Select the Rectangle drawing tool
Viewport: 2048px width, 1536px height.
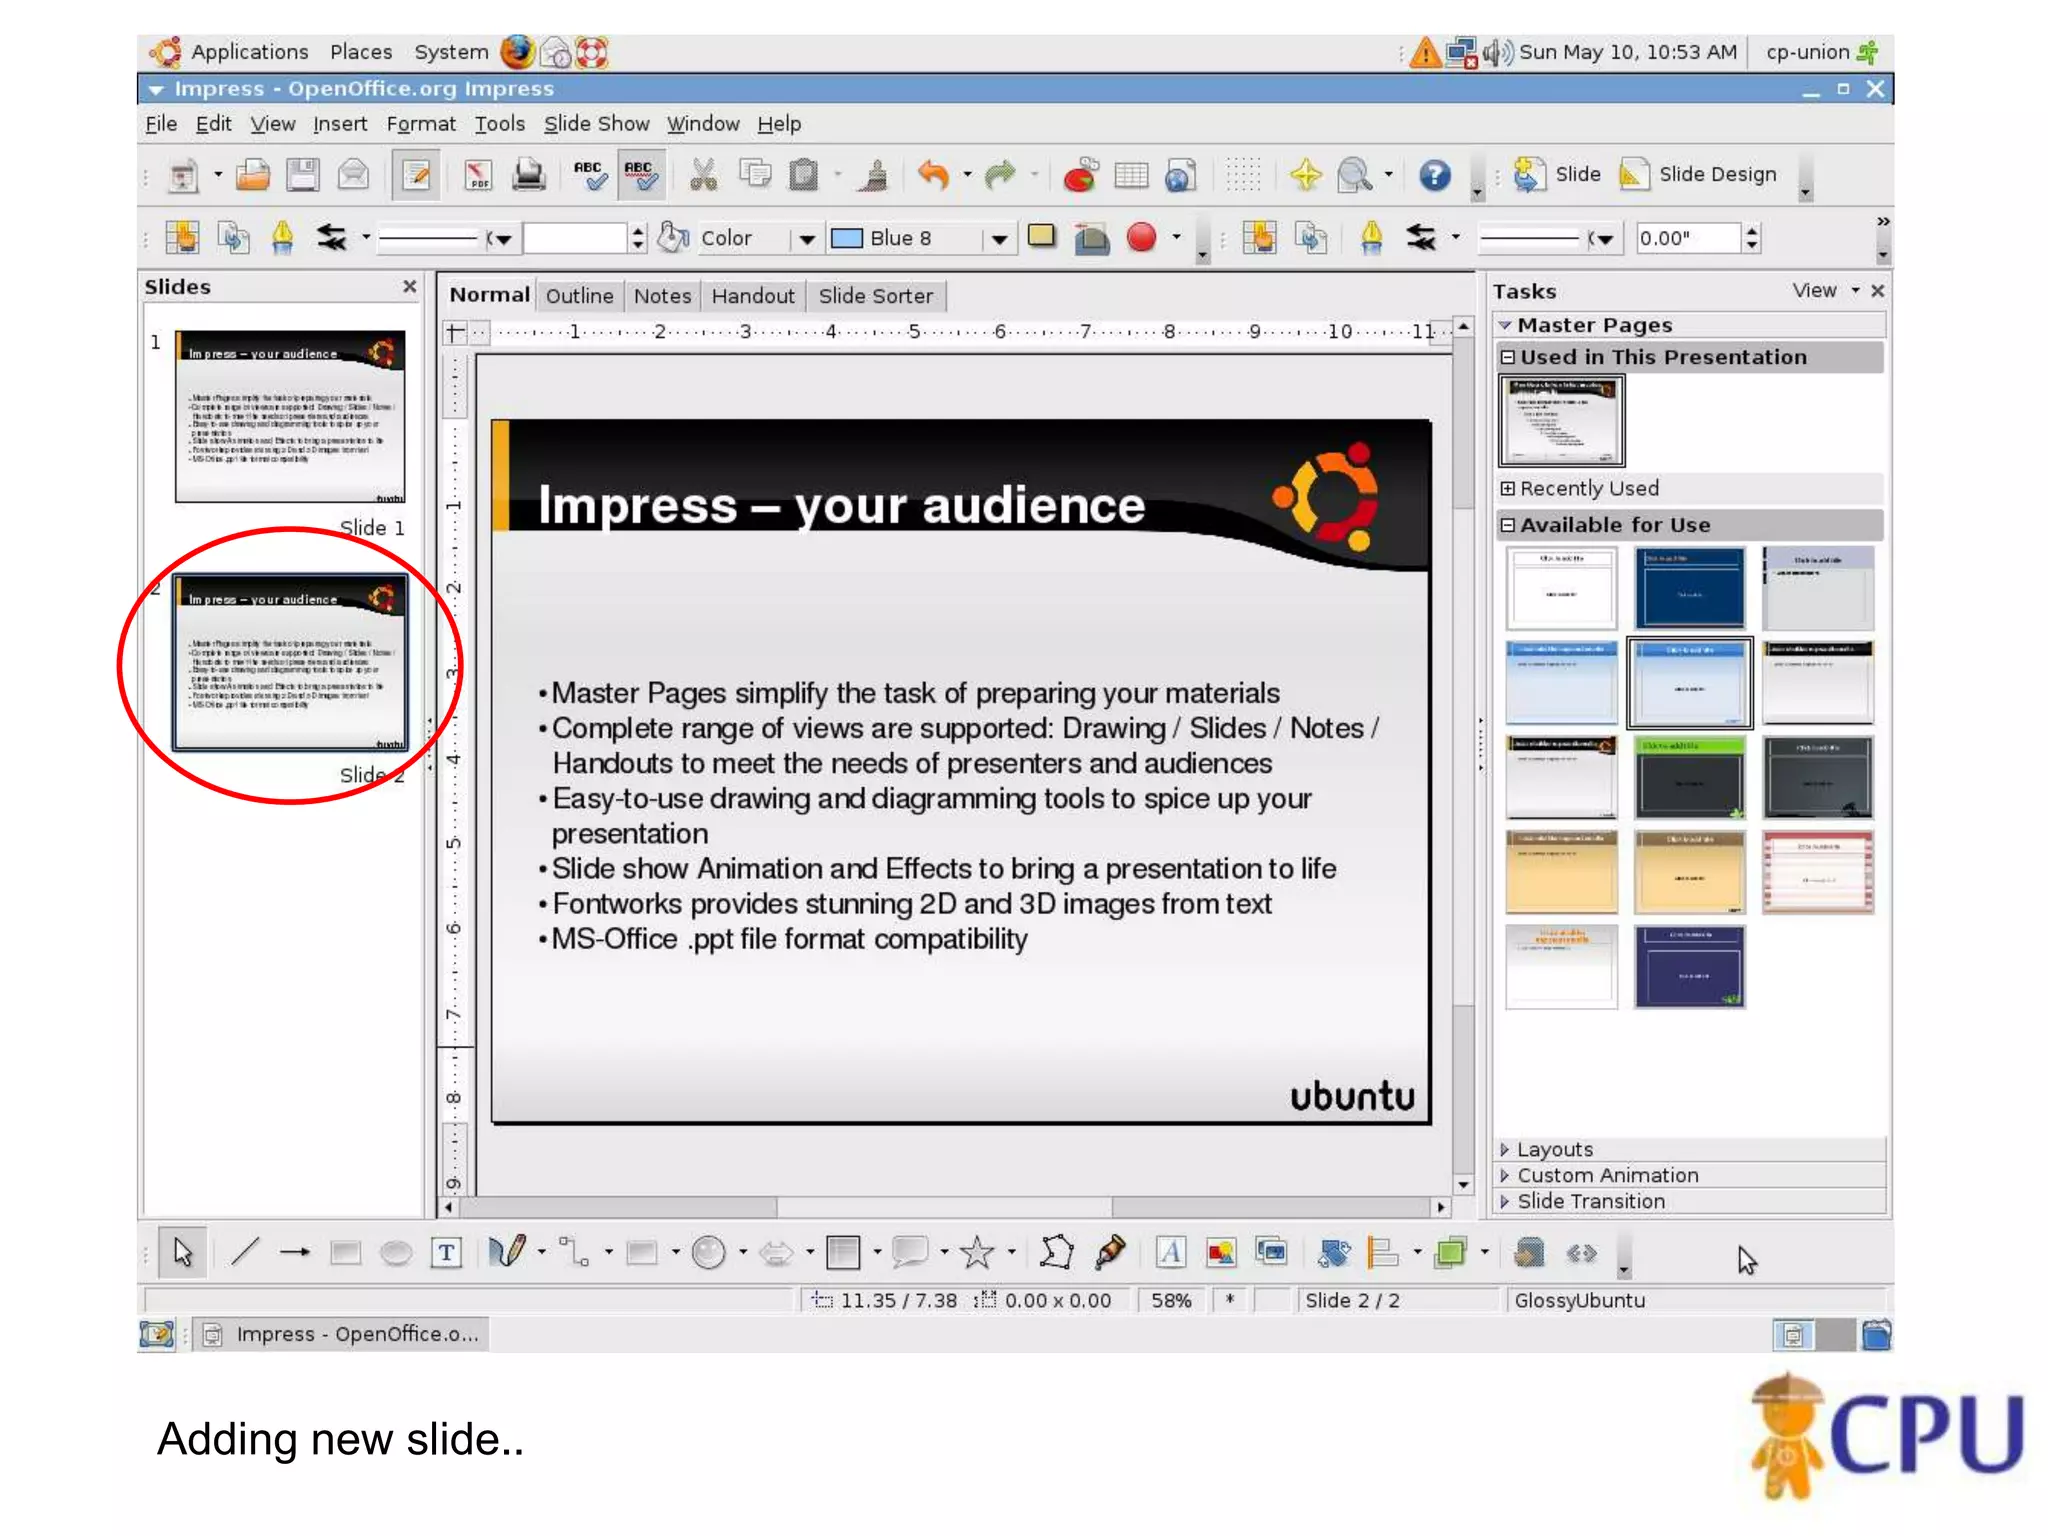click(x=345, y=1252)
